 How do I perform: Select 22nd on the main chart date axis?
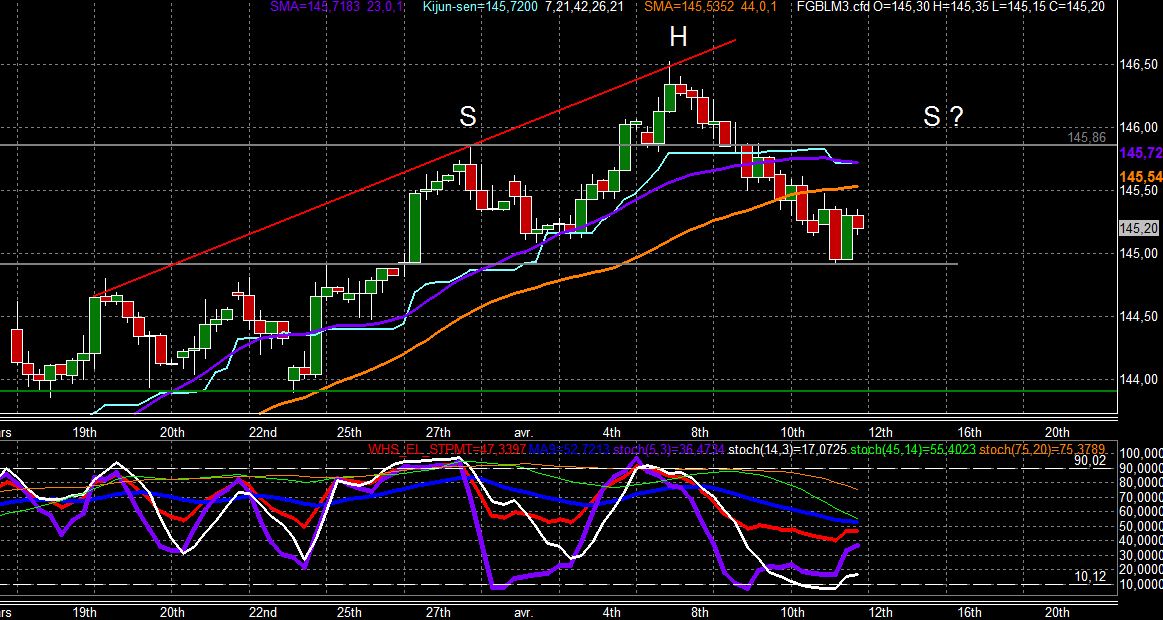click(263, 432)
